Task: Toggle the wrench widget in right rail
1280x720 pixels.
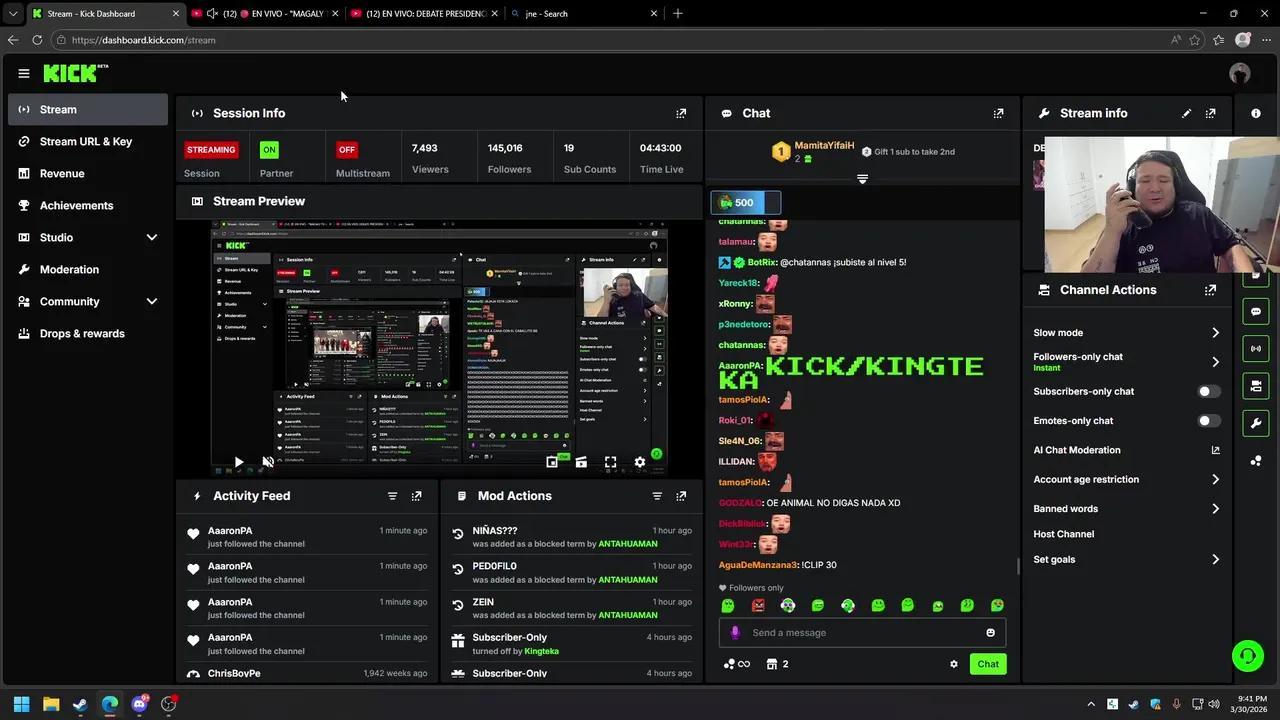Action: click(x=1256, y=423)
